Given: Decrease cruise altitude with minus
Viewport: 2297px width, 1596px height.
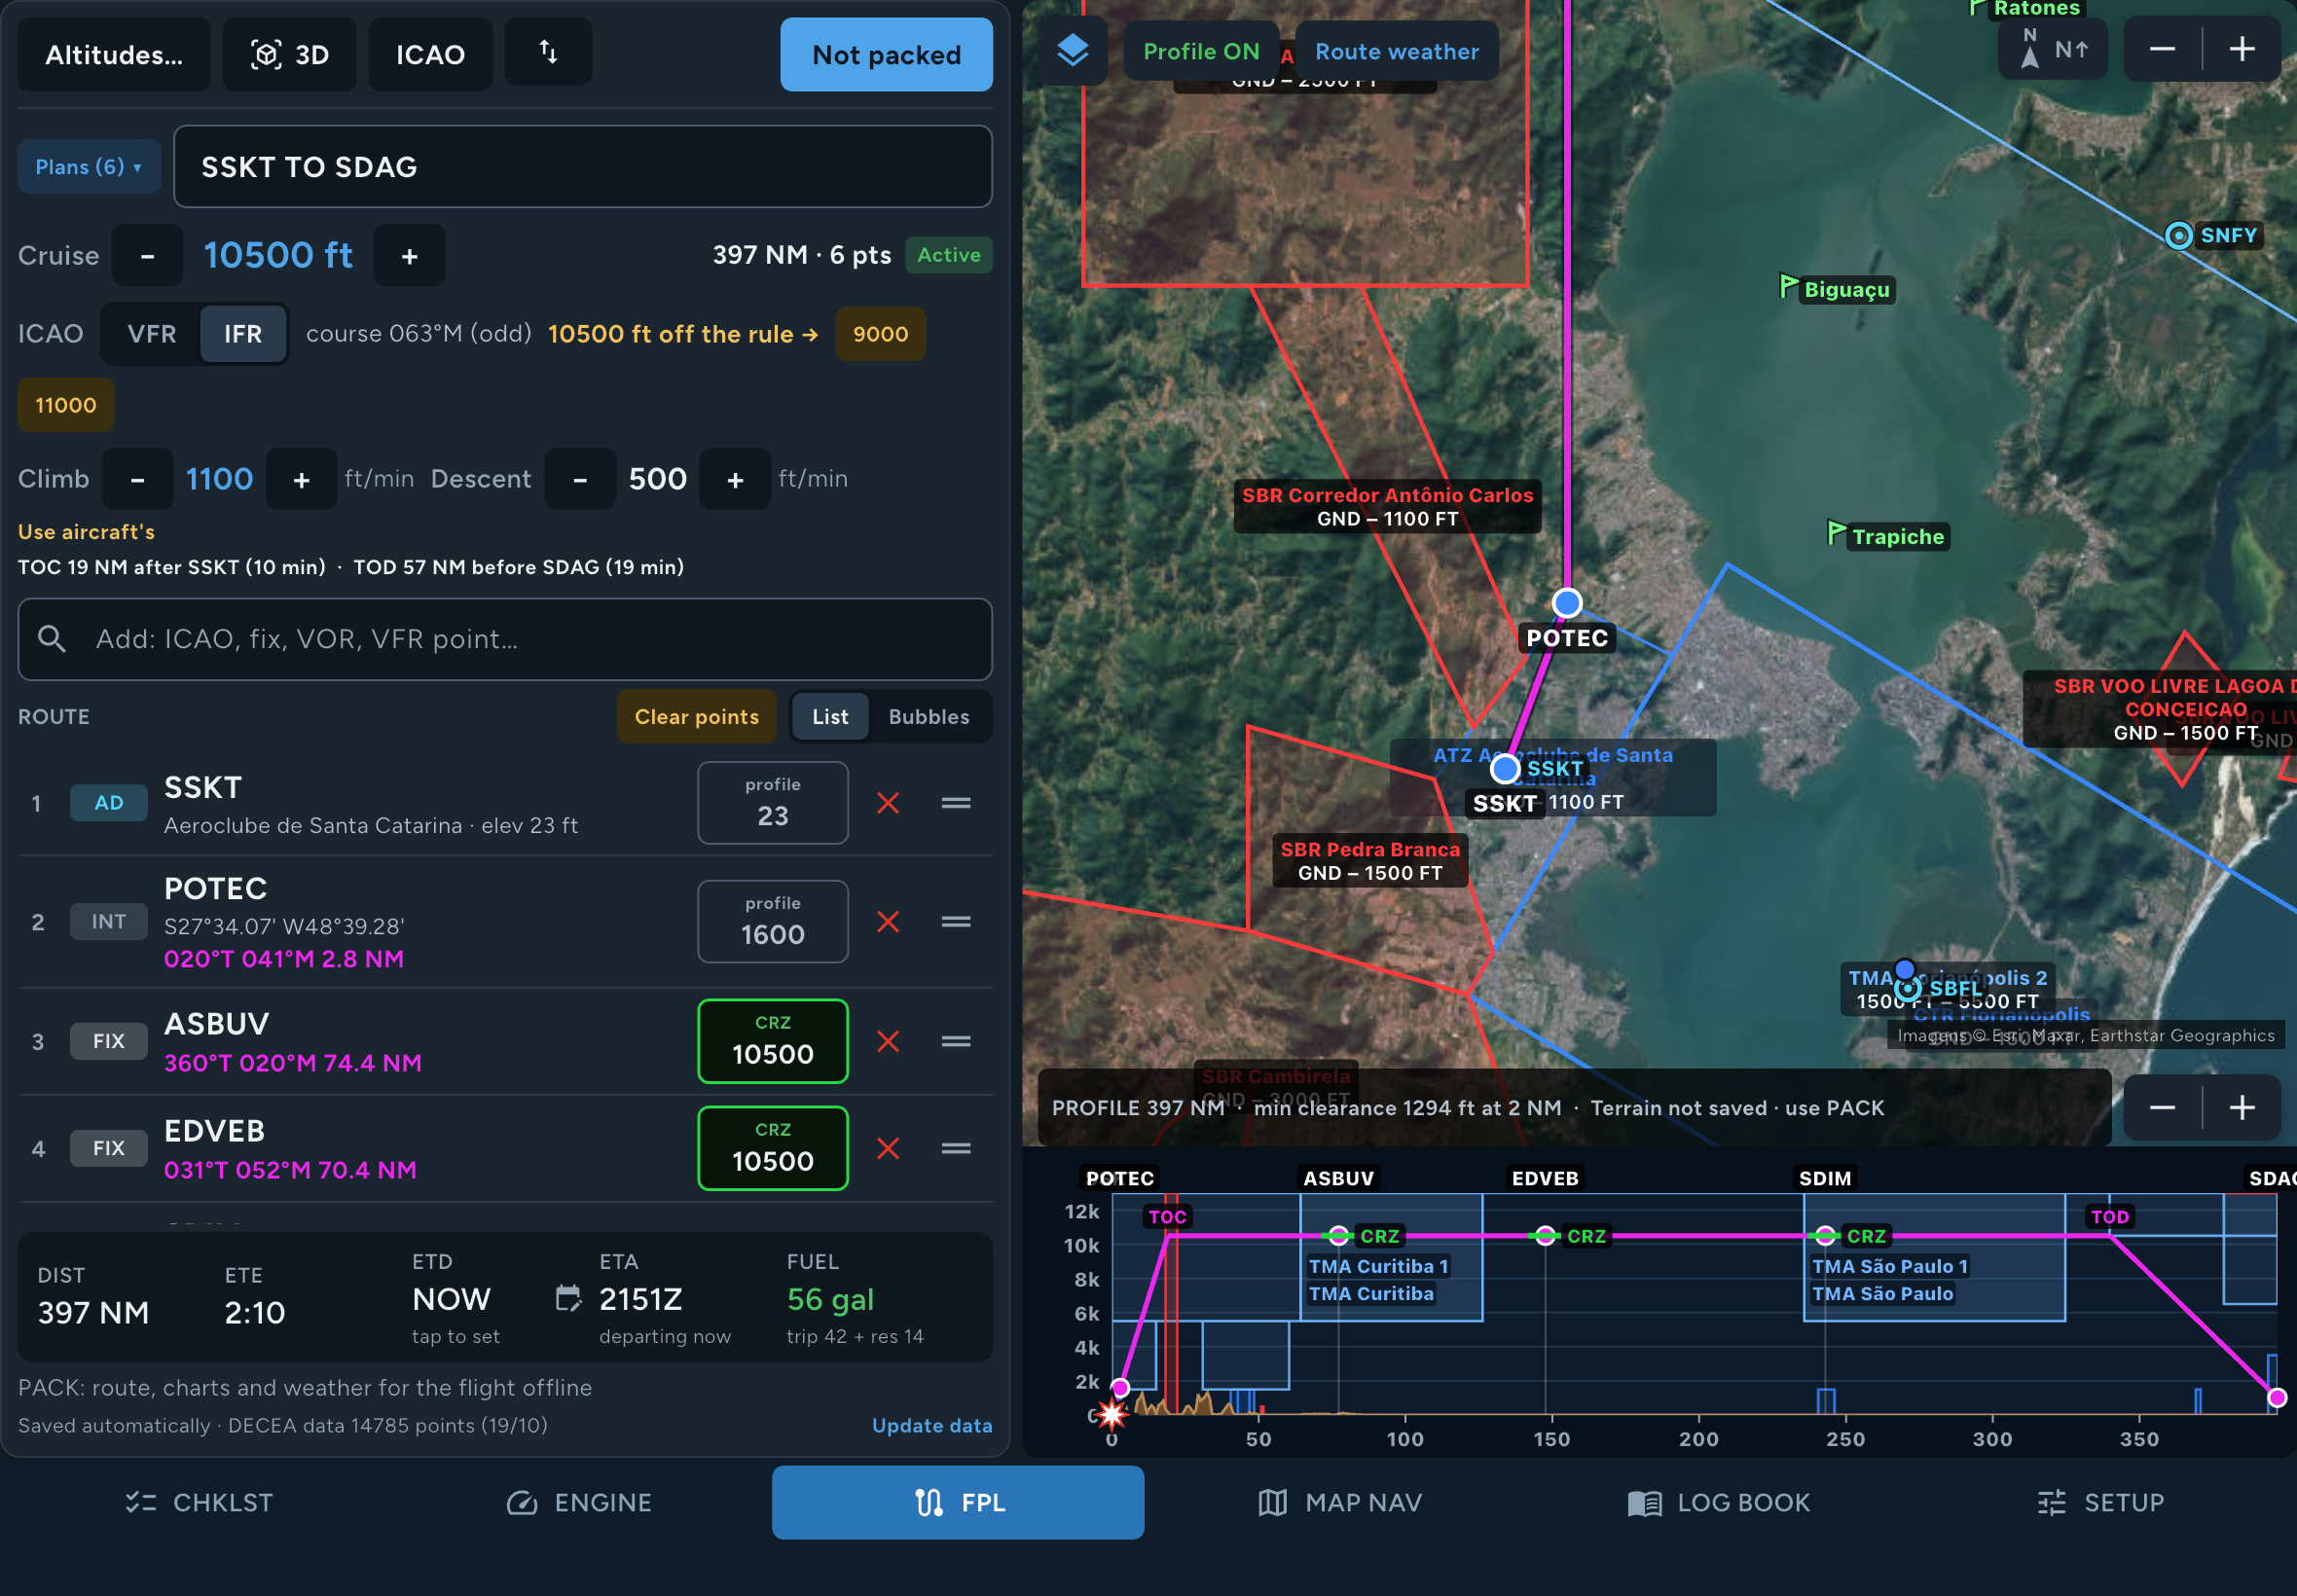Looking at the screenshot, I should click(x=148, y=256).
